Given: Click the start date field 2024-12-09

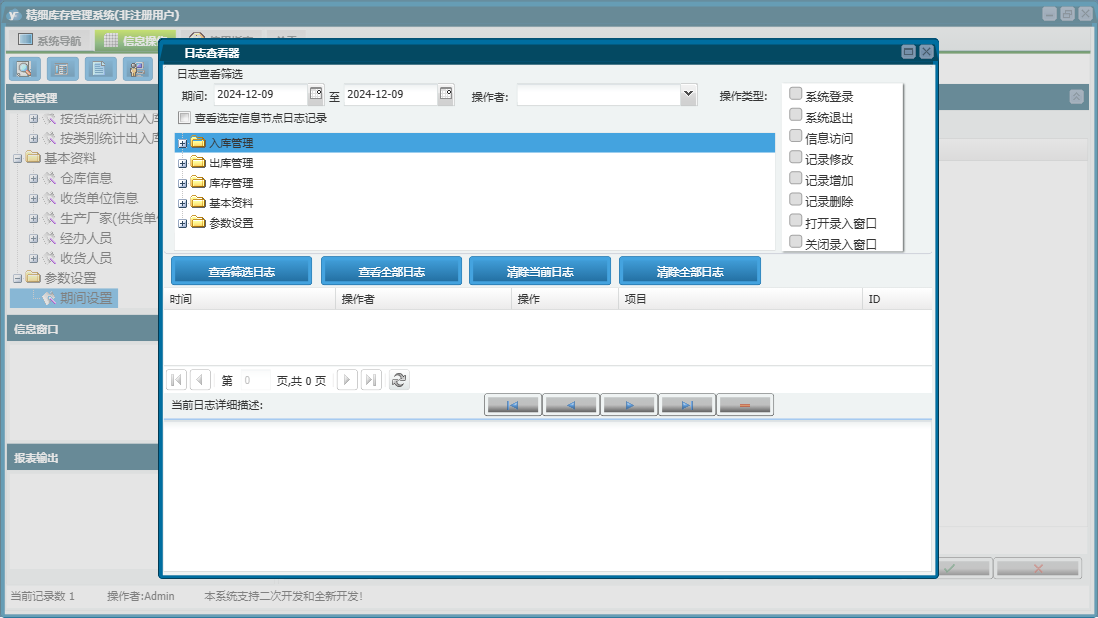Looking at the screenshot, I should [x=260, y=94].
